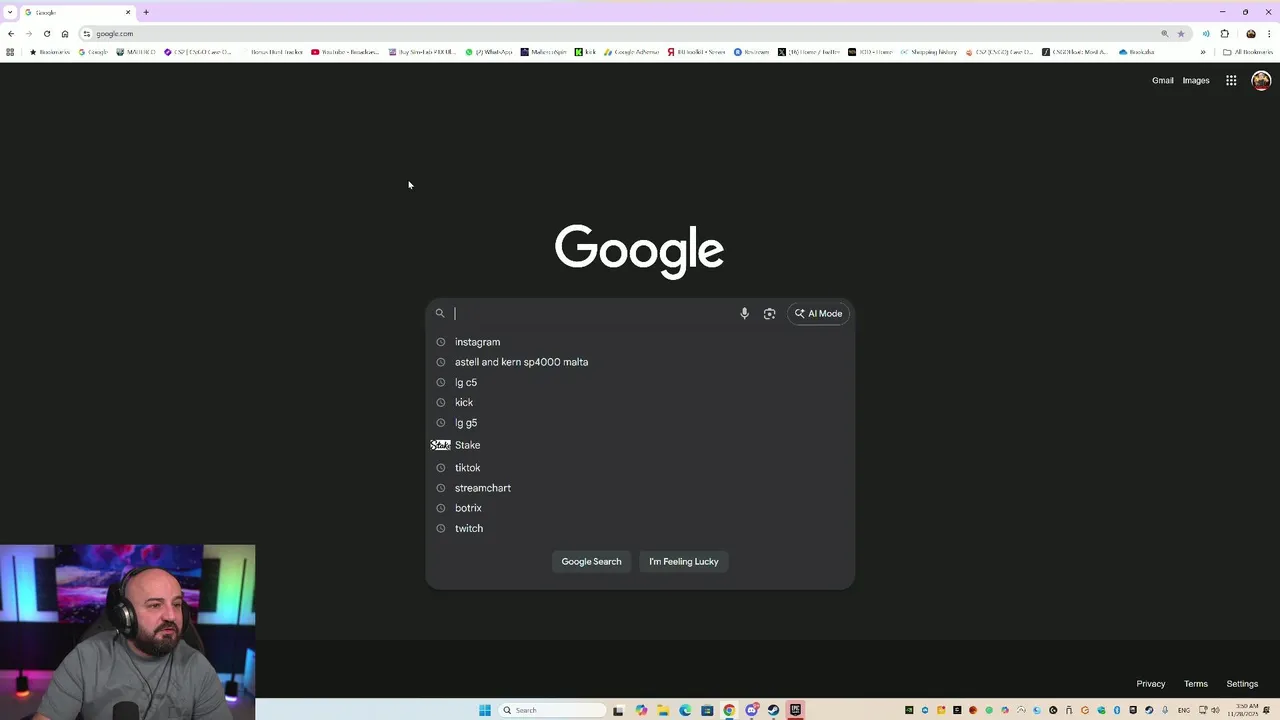Image resolution: width=1280 pixels, height=720 pixels.
Task: Open the tab search dropdown arrow
Action: [x=10, y=12]
